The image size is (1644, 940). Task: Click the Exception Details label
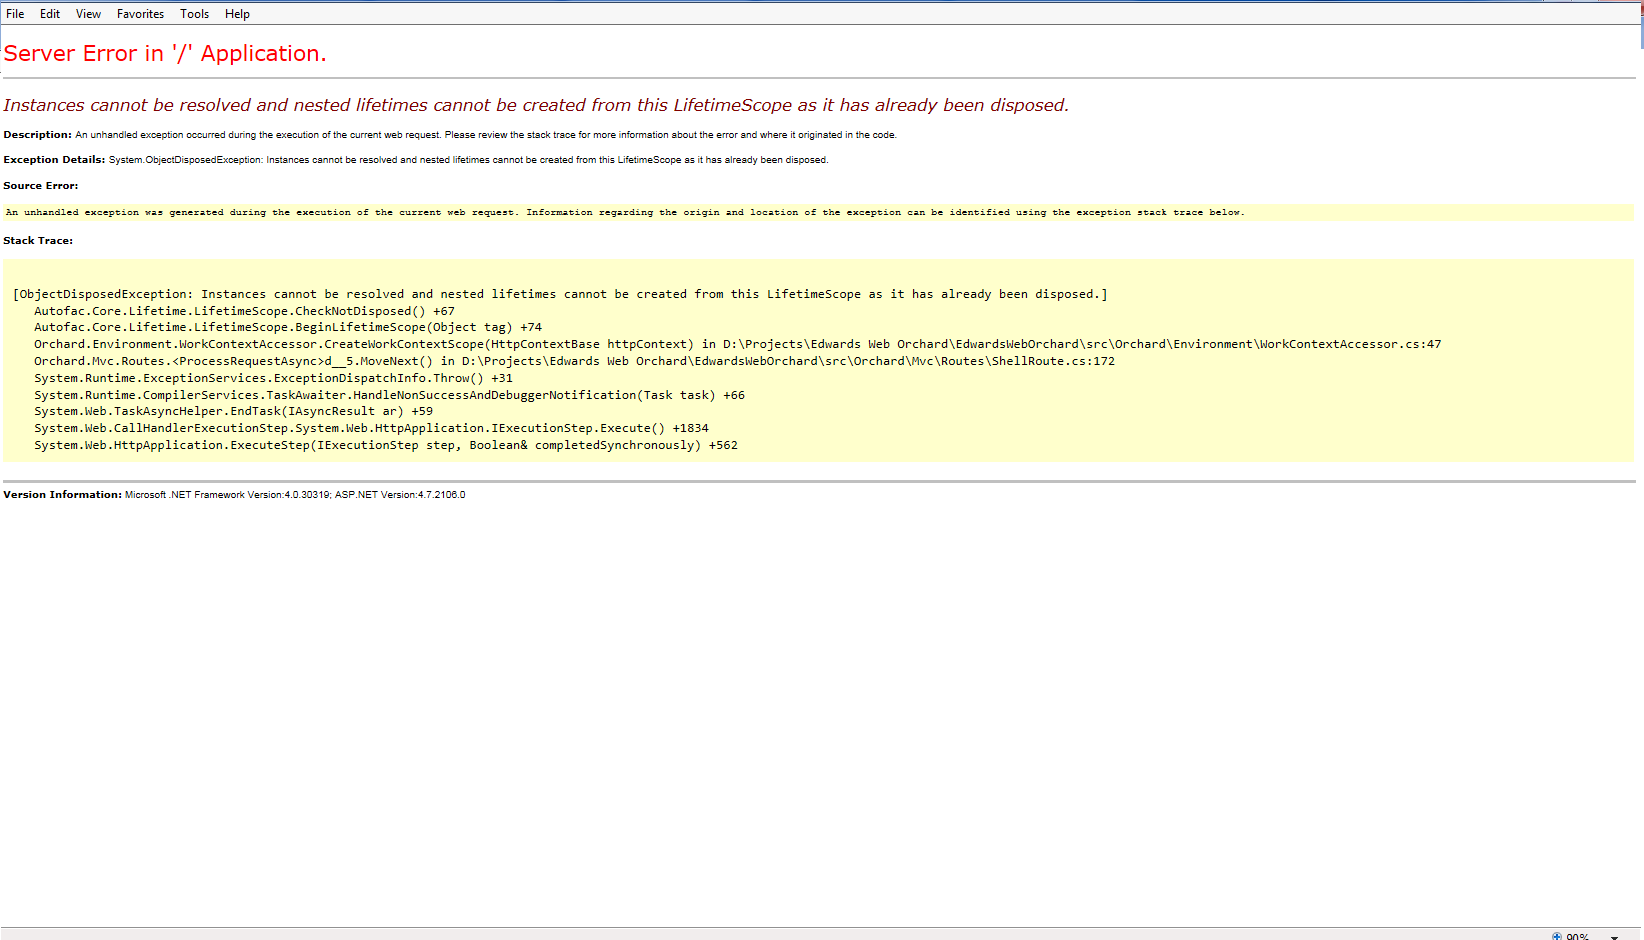[x=53, y=159]
